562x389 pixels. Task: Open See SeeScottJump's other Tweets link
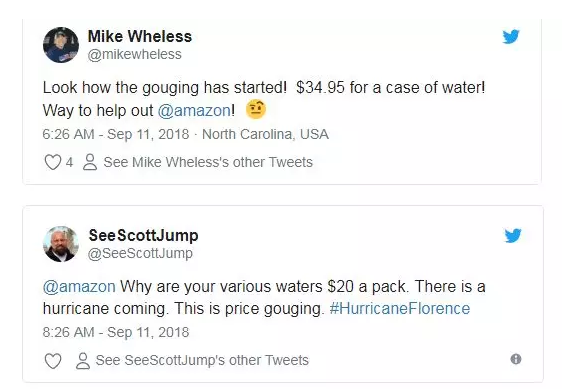click(202, 360)
